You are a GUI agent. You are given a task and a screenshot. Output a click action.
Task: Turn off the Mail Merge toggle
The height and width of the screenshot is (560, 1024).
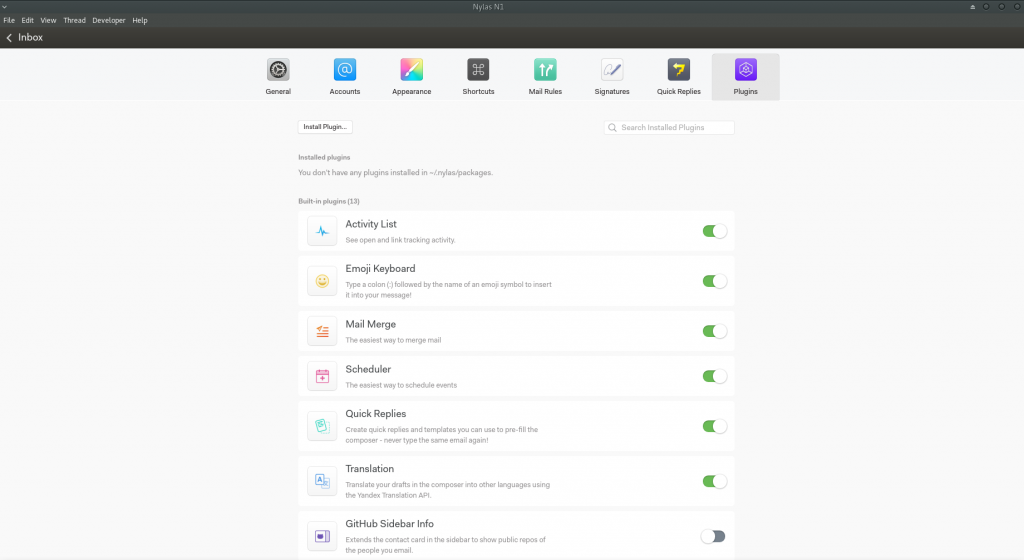click(714, 332)
